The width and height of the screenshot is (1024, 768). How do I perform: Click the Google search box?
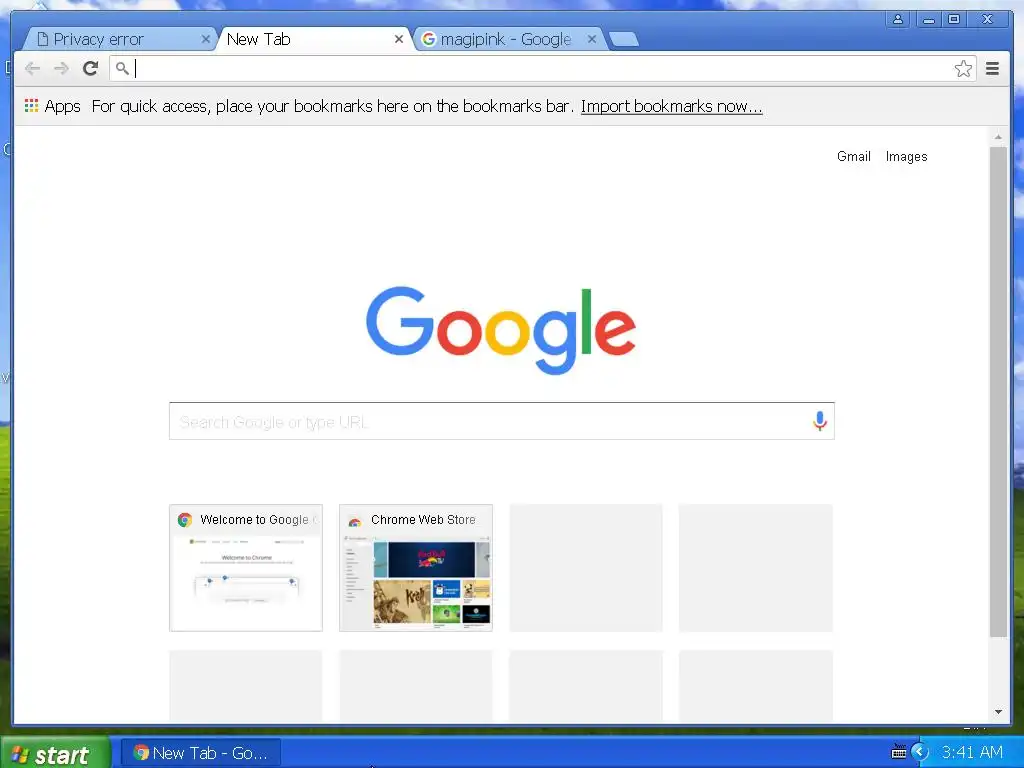(502, 421)
